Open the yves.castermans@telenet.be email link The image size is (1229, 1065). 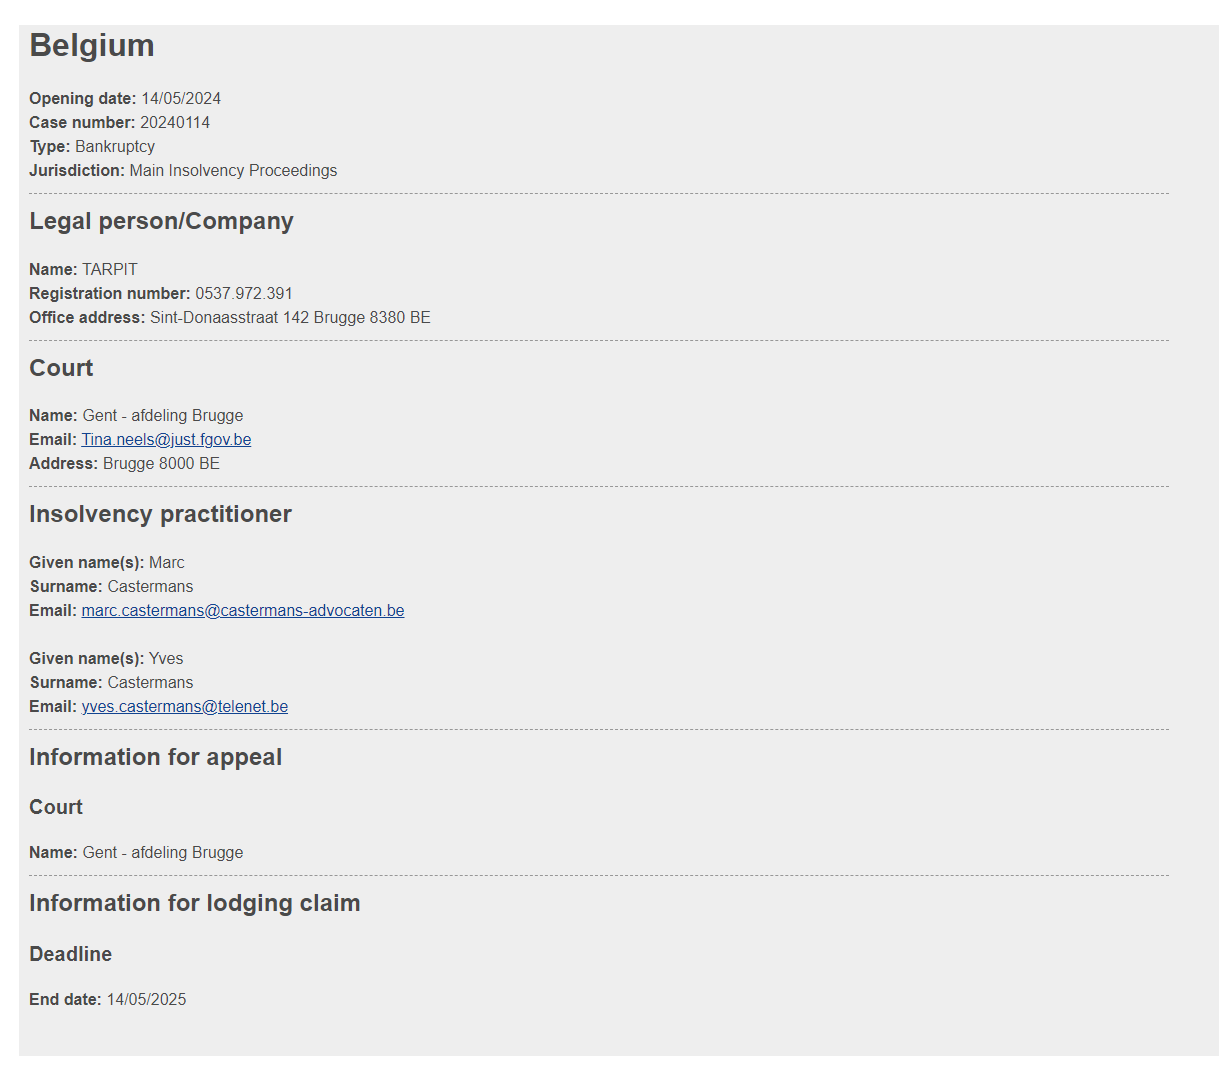185,707
